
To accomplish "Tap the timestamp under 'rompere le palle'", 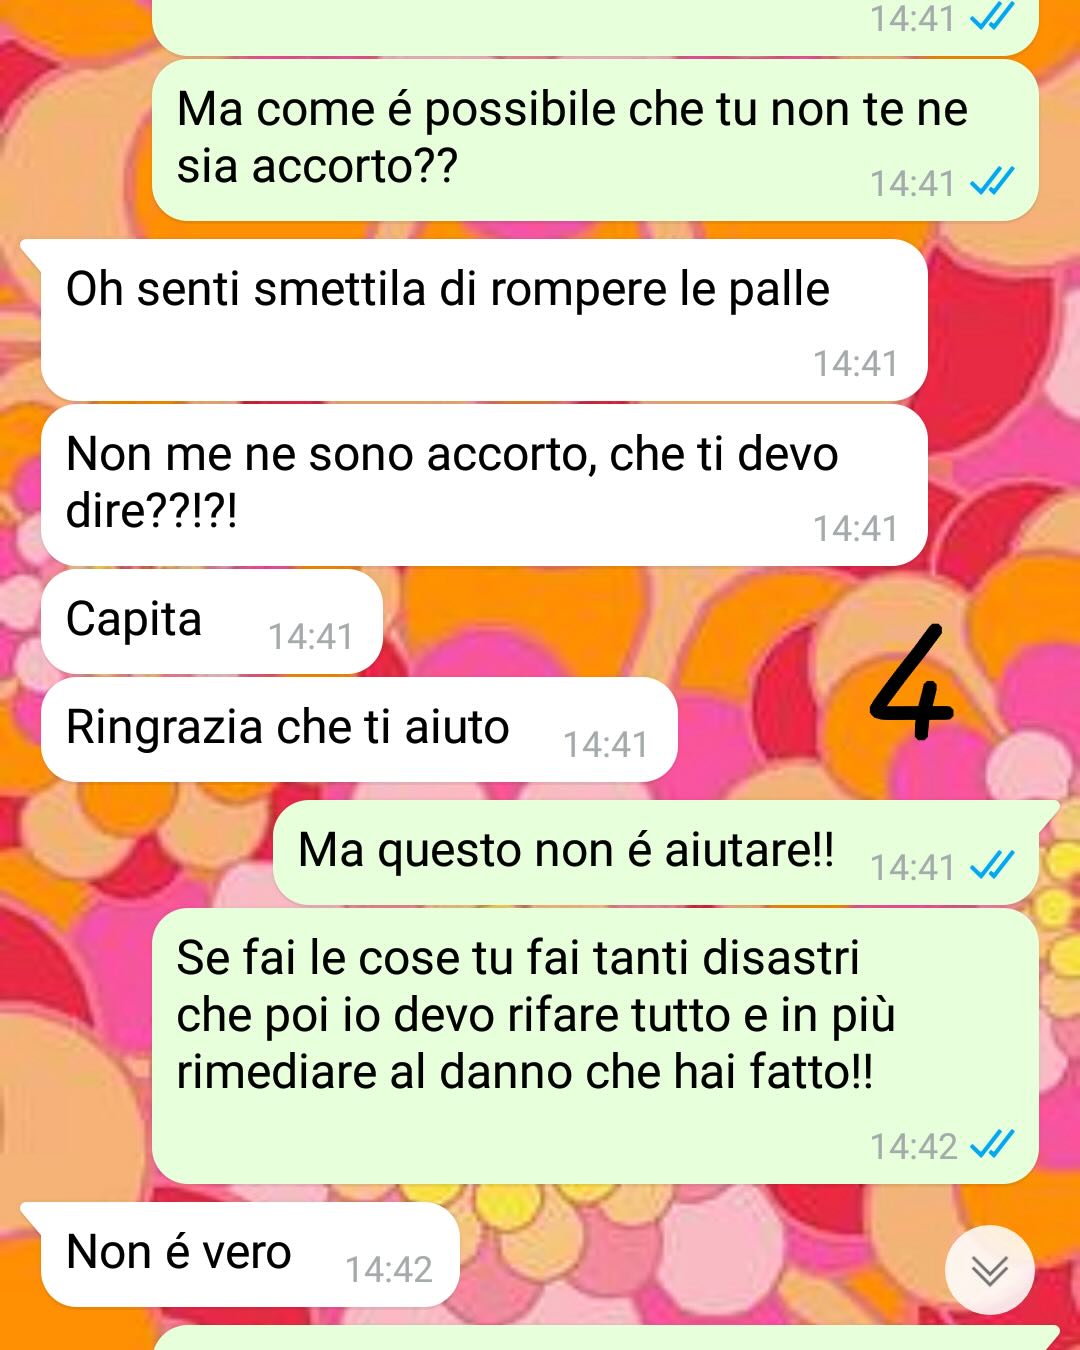I will click(855, 364).
